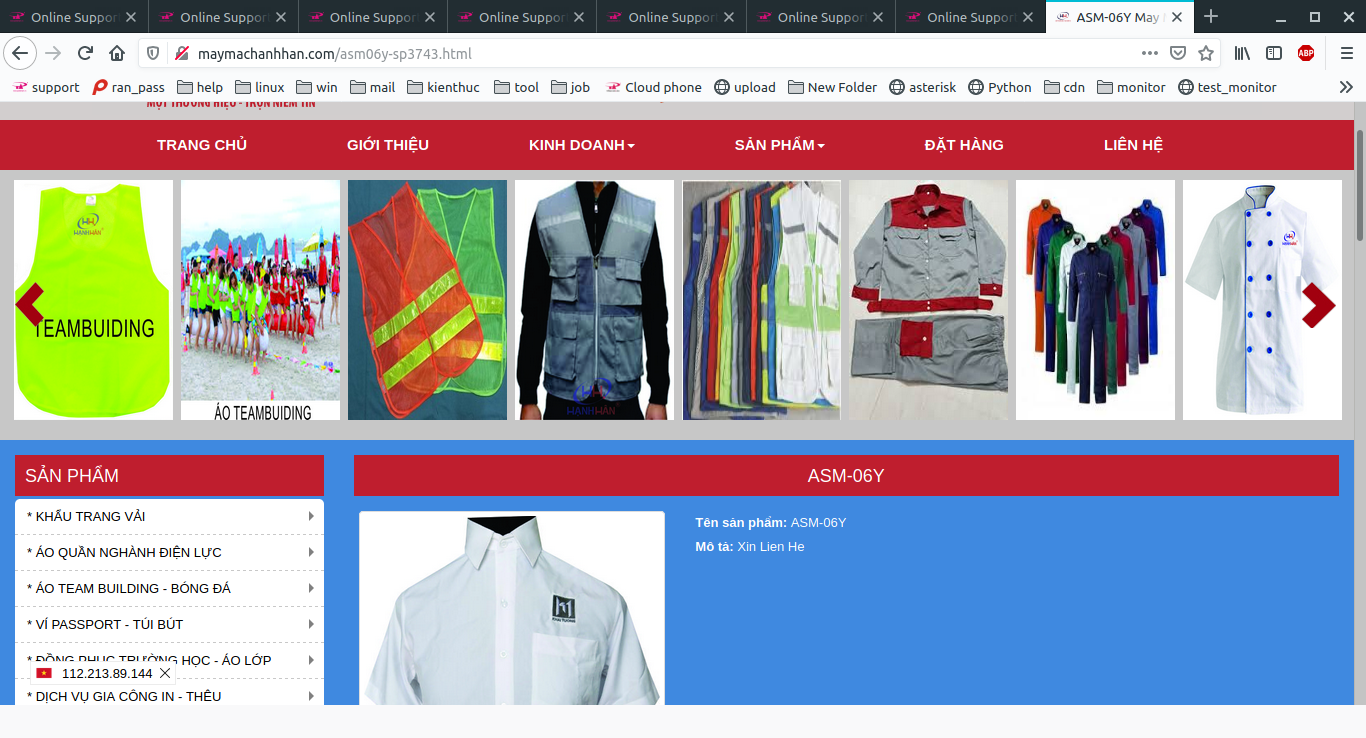Open the page actions three-dots menu
Viewport: 1366px width, 738px height.
[x=1150, y=53]
